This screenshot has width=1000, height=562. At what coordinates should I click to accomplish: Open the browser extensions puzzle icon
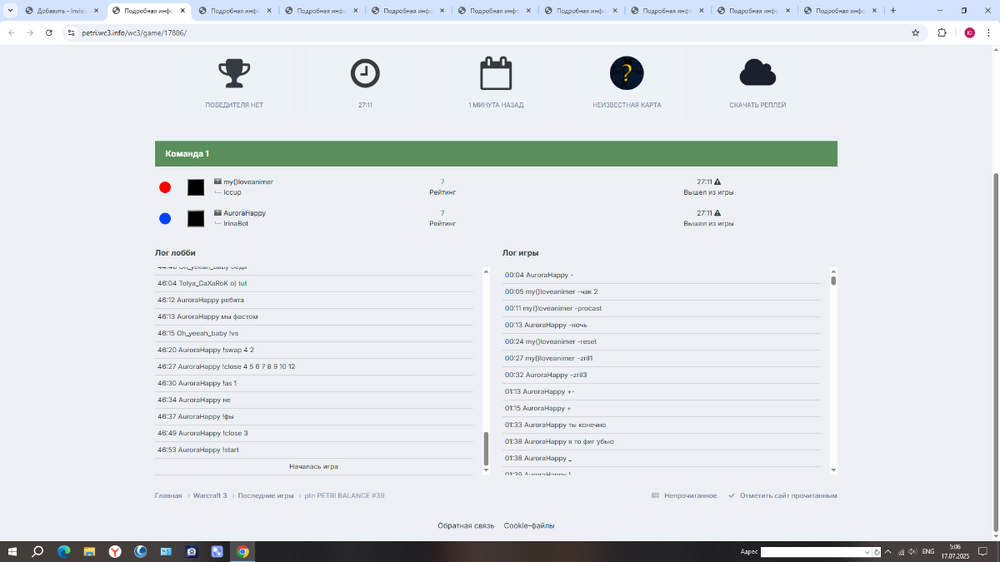pyautogui.click(x=942, y=32)
